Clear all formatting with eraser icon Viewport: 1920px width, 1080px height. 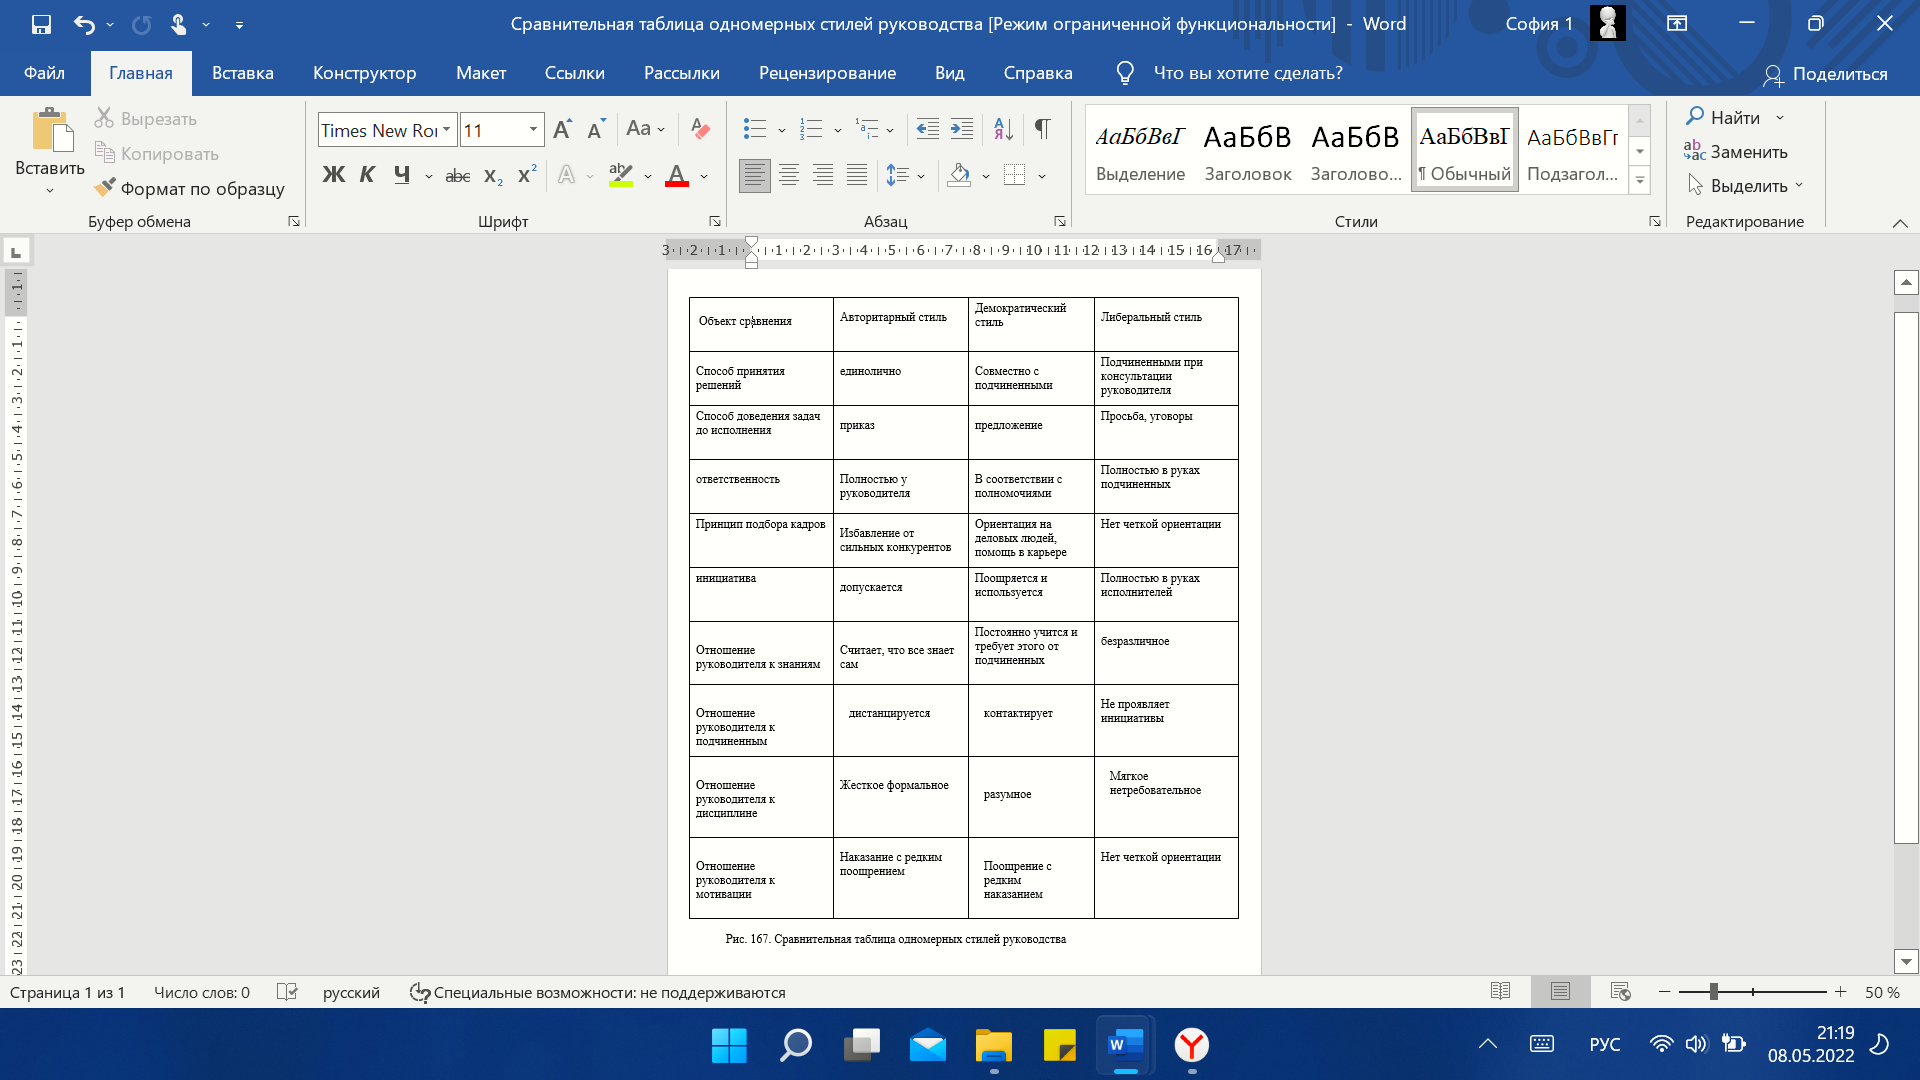pos(700,129)
